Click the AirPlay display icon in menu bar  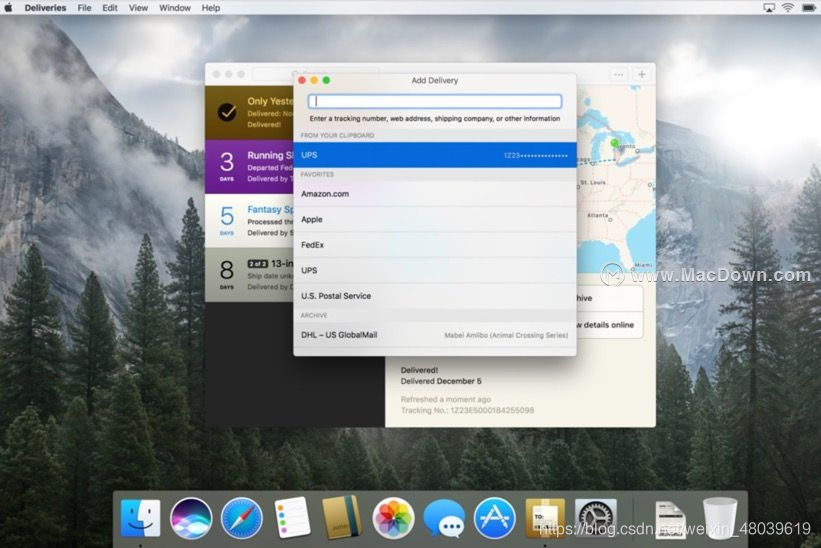tap(768, 8)
